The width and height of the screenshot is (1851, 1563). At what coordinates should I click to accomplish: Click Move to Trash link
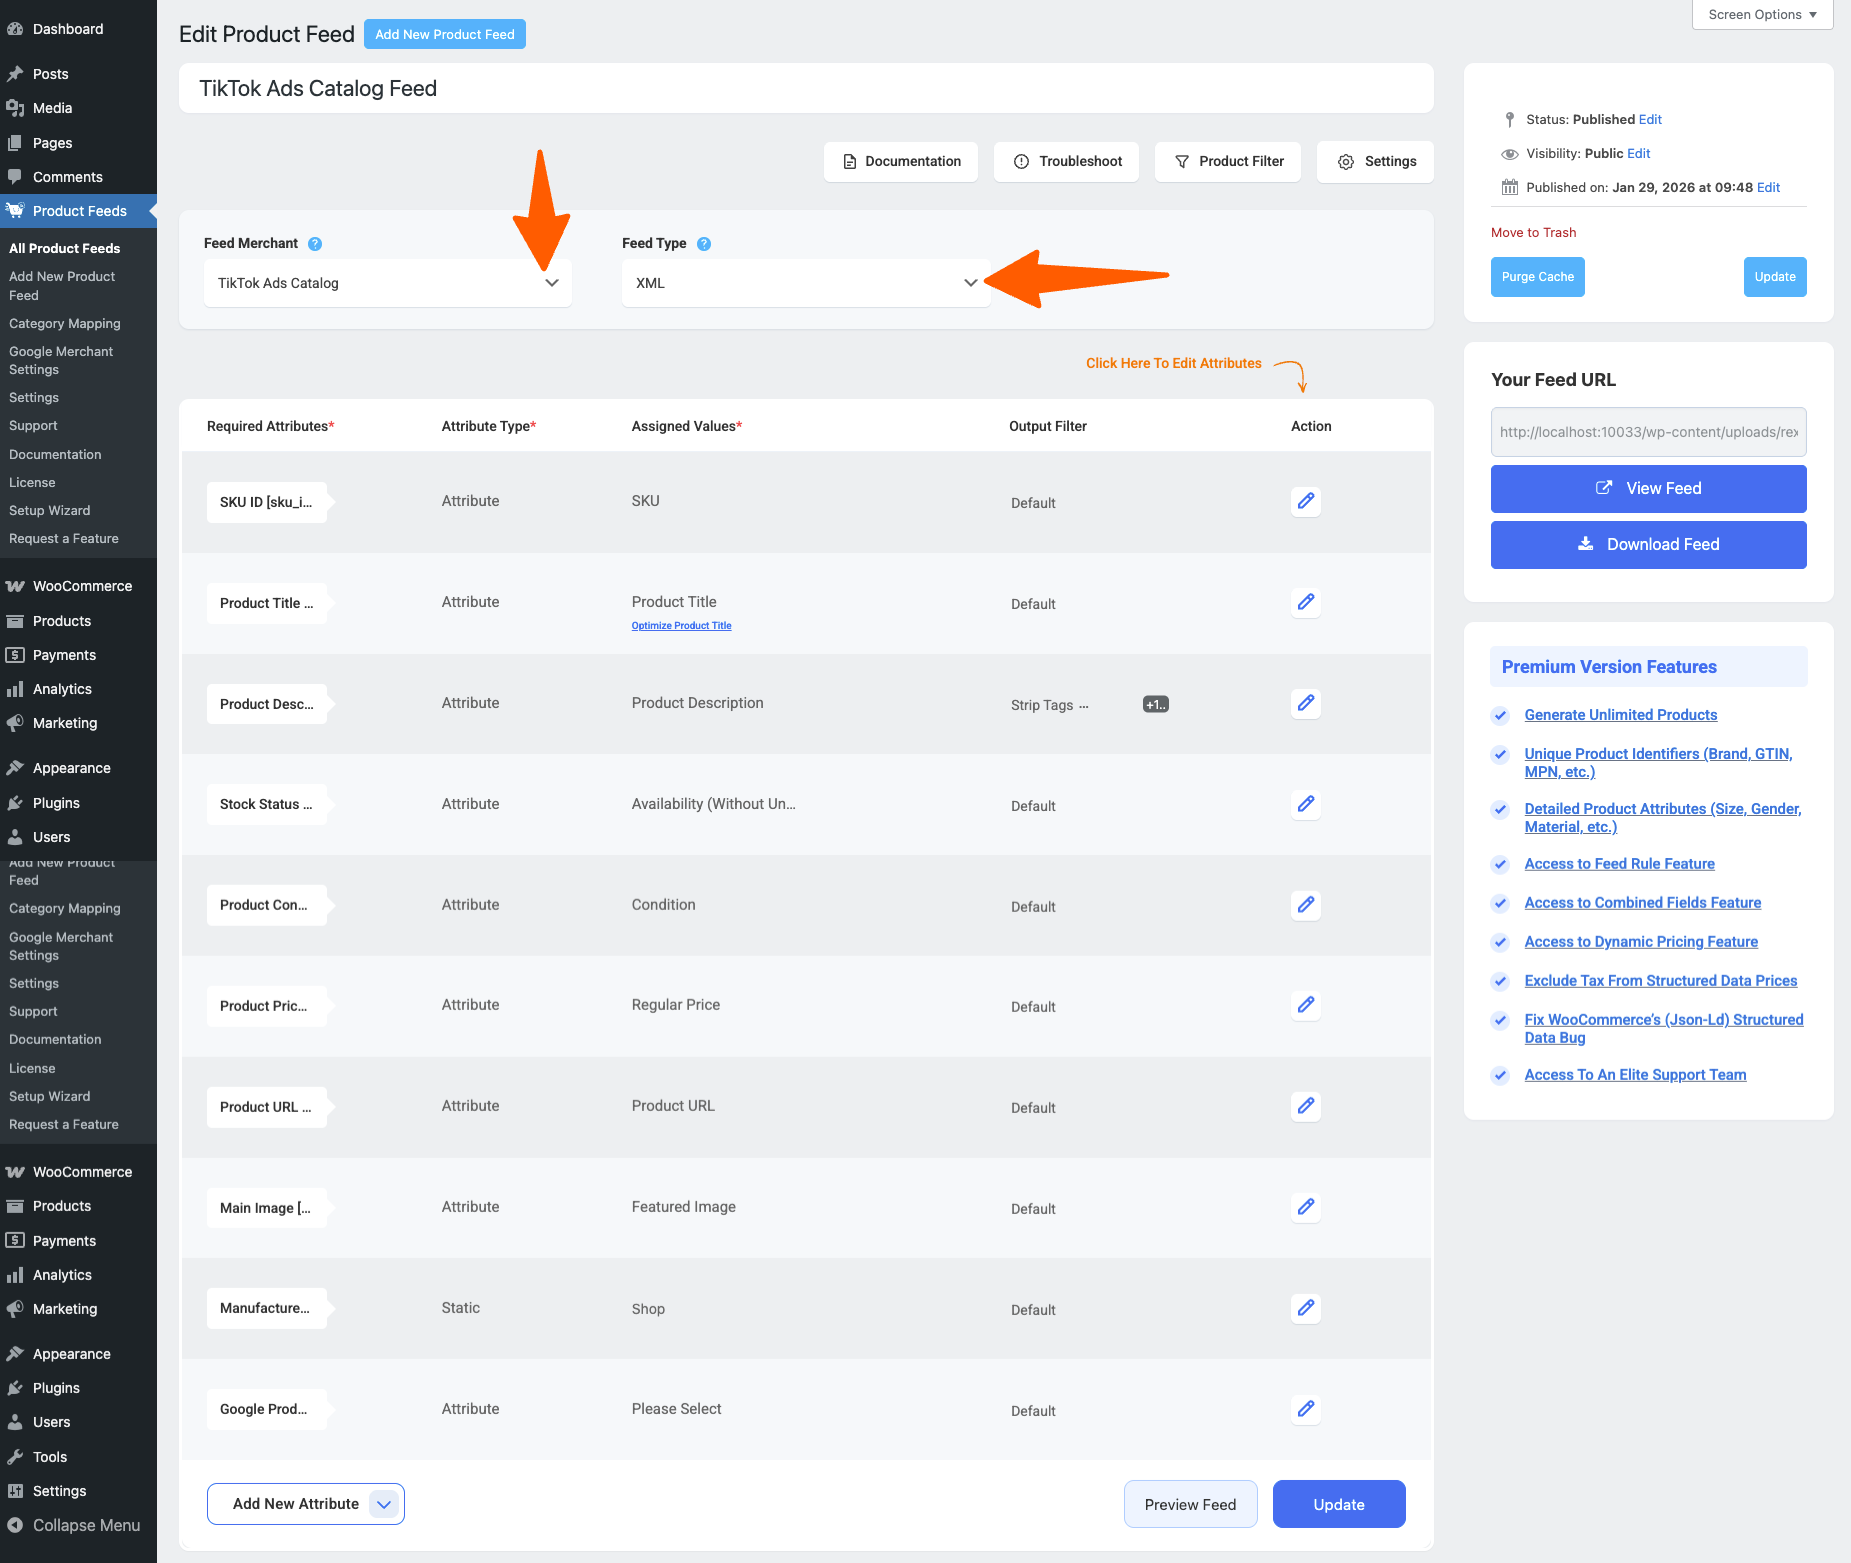(1533, 233)
